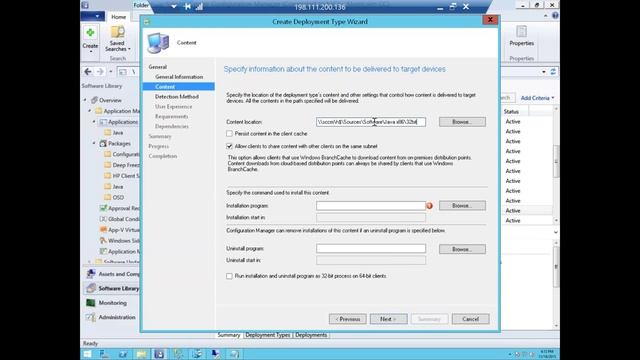The width and height of the screenshot is (640, 360).
Task: Click the Windows Sideloading Keys icon
Action: coord(103,240)
